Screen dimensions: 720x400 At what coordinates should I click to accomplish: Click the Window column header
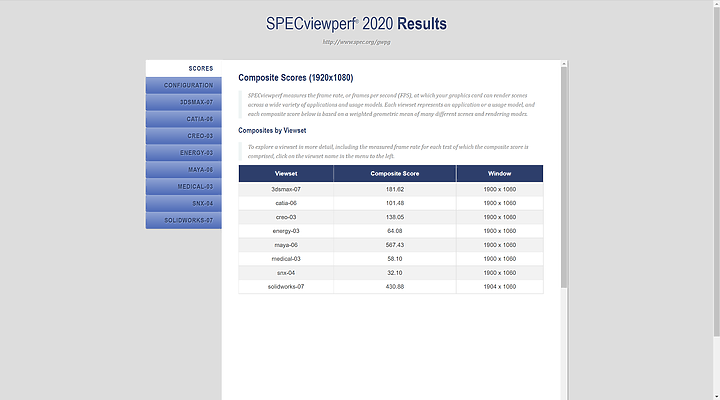point(500,174)
